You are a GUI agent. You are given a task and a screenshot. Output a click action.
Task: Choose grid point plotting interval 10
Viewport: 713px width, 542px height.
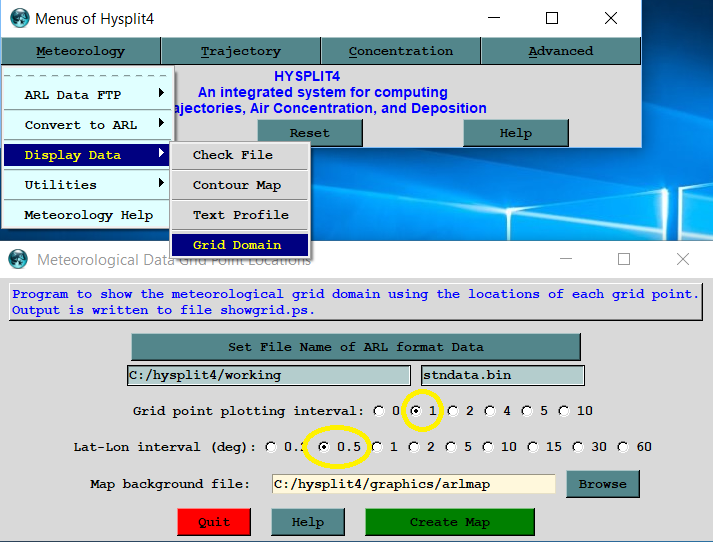(565, 411)
